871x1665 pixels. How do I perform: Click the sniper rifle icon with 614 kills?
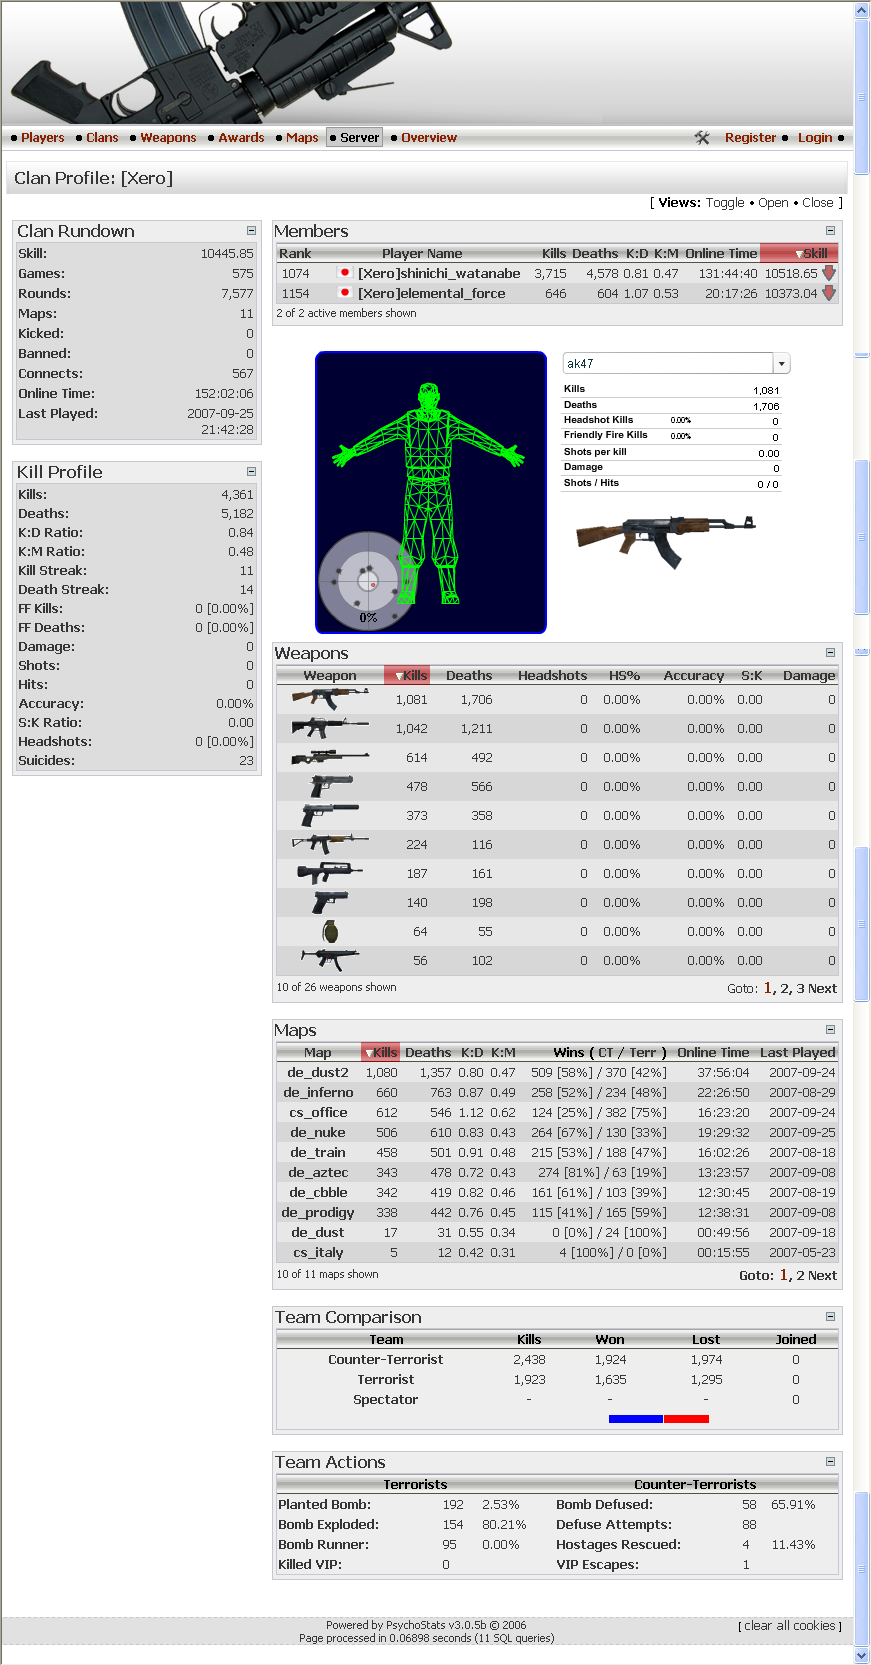tap(329, 758)
